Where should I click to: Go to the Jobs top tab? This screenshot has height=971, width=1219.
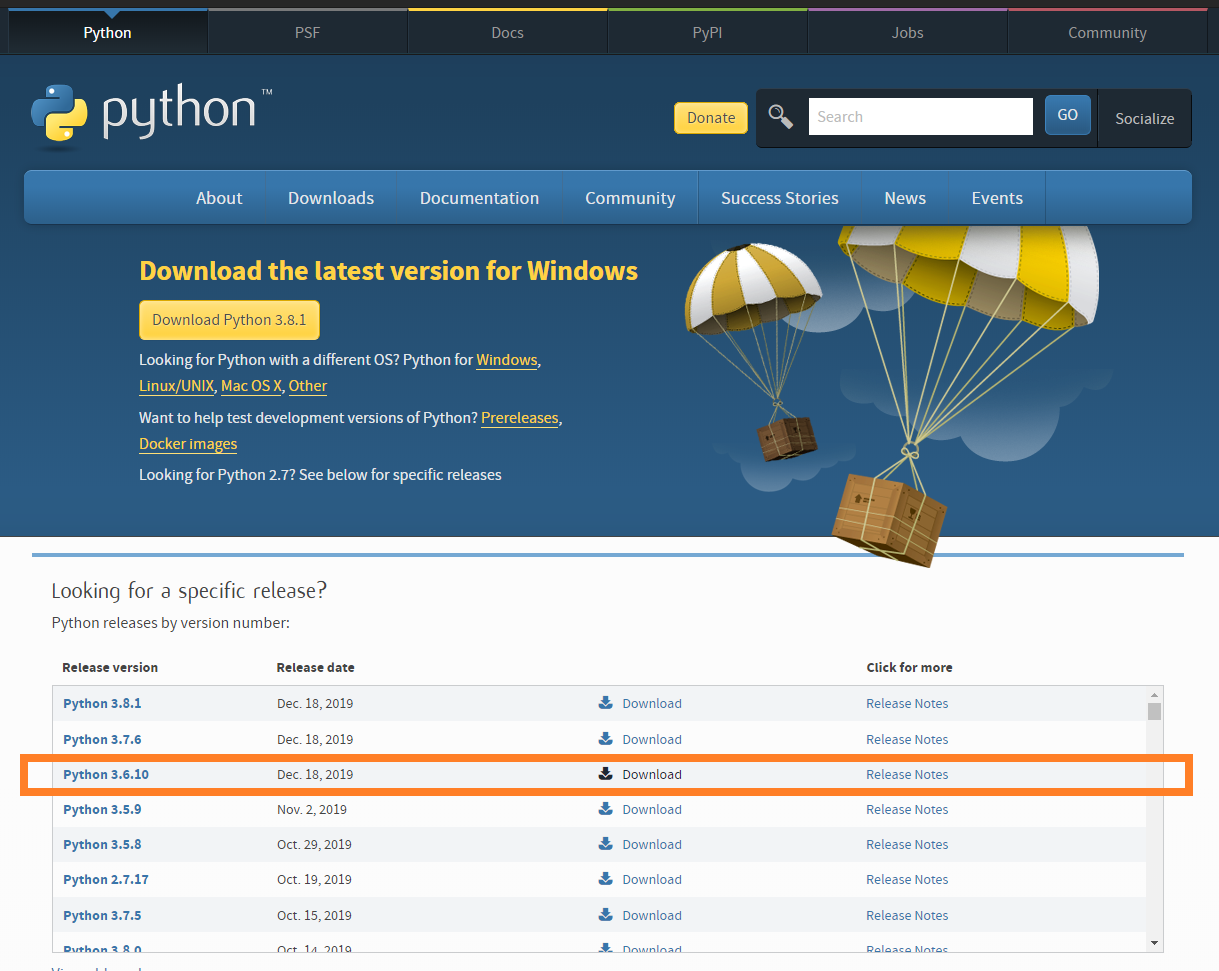click(908, 32)
